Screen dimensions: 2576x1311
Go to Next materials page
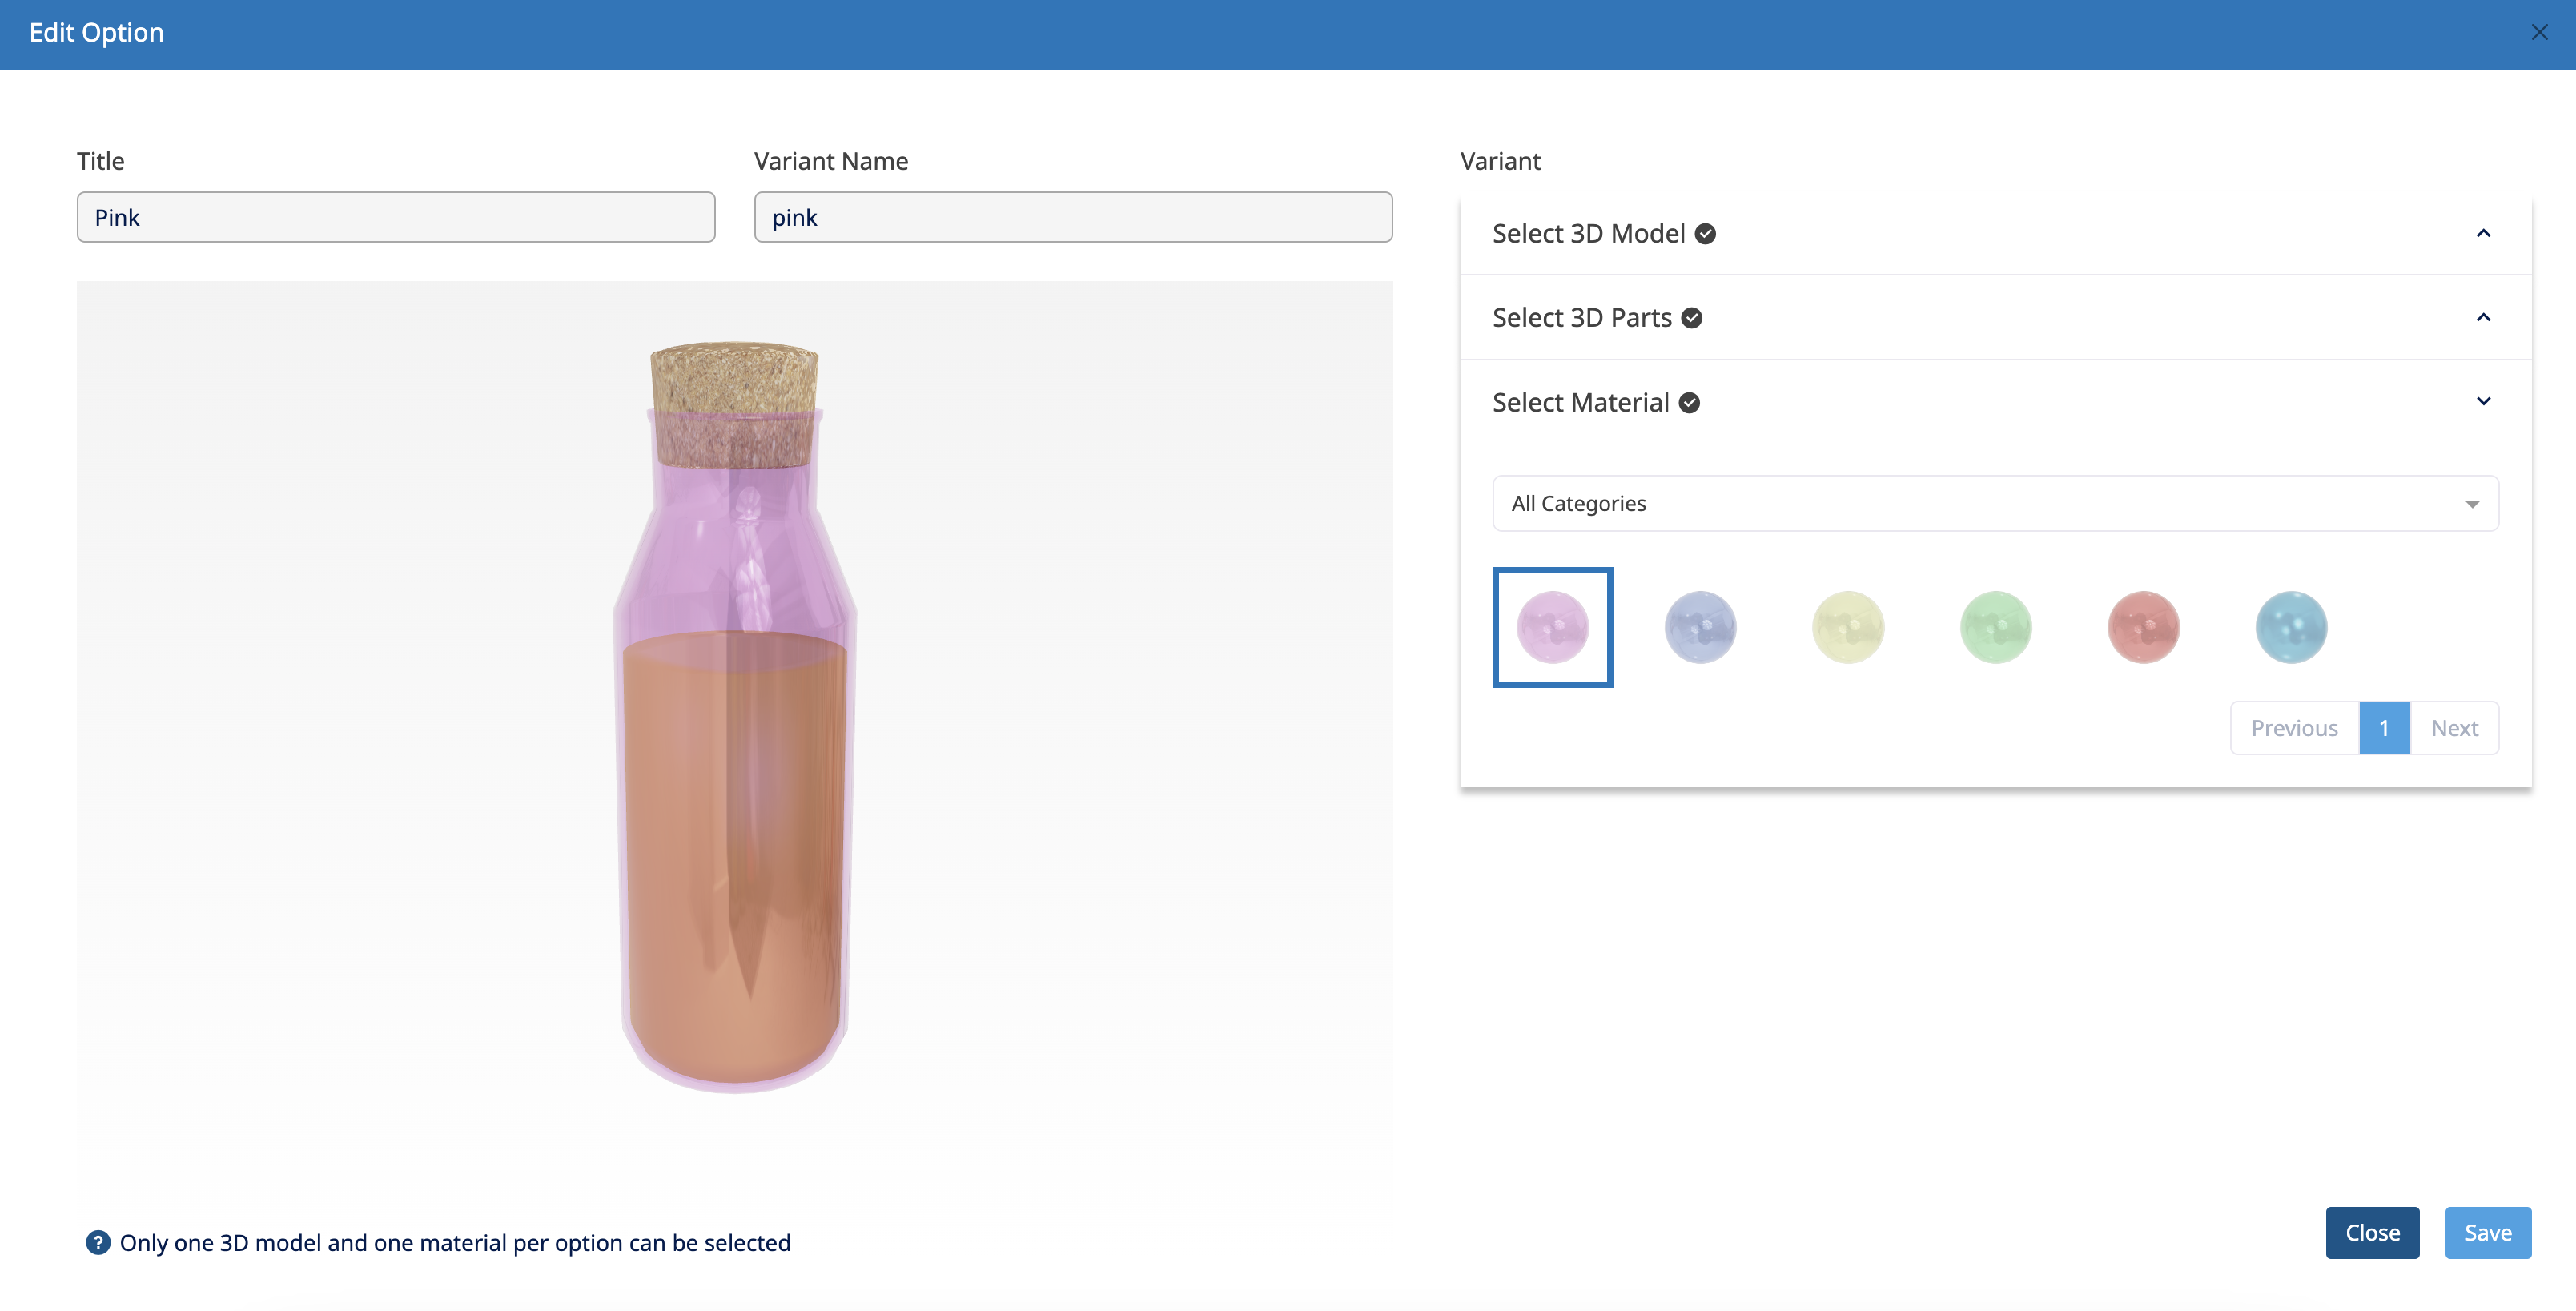(2454, 728)
